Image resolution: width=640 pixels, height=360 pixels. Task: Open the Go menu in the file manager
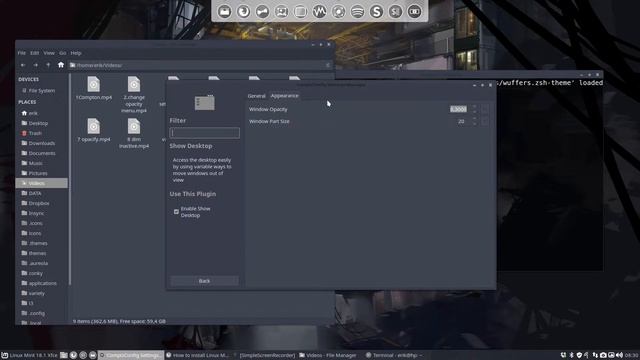[x=62, y=53]
